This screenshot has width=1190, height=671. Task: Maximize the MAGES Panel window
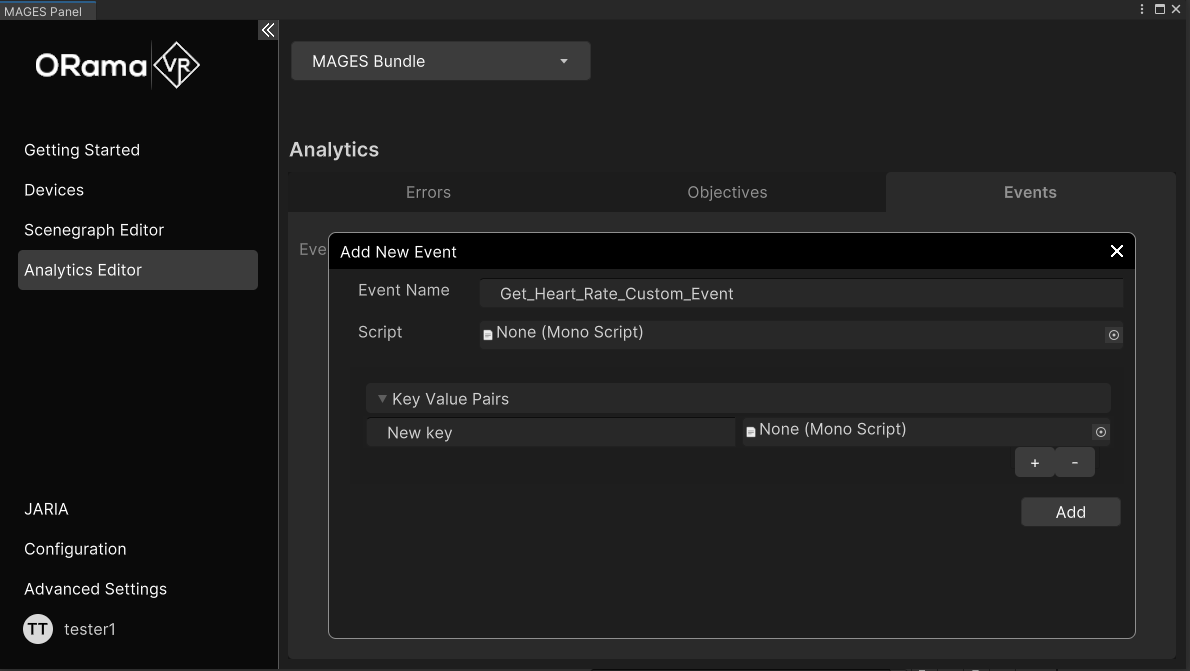click(1160, 9)
